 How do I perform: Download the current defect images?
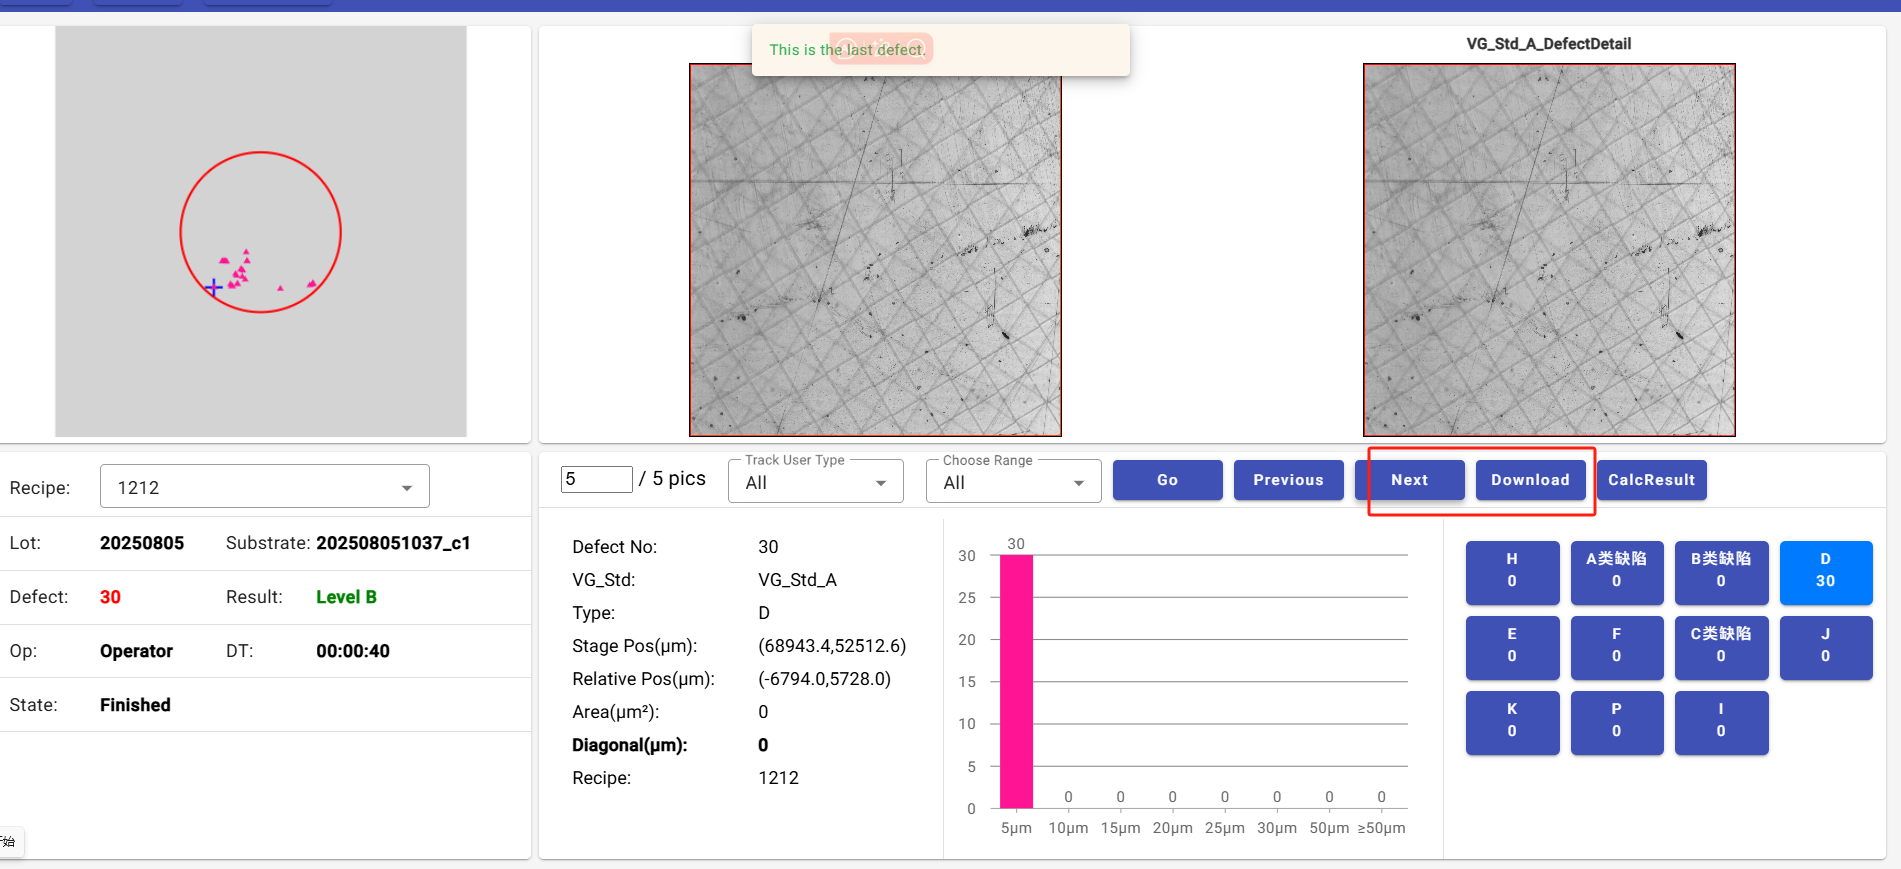tap(1530, 480)
